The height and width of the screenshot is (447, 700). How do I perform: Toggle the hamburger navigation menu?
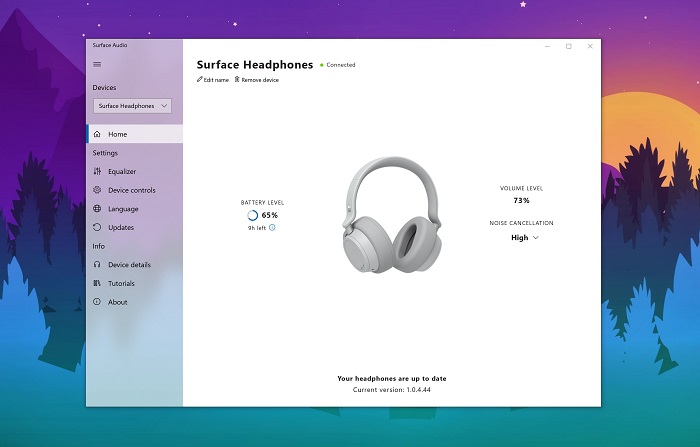(97, 65)
